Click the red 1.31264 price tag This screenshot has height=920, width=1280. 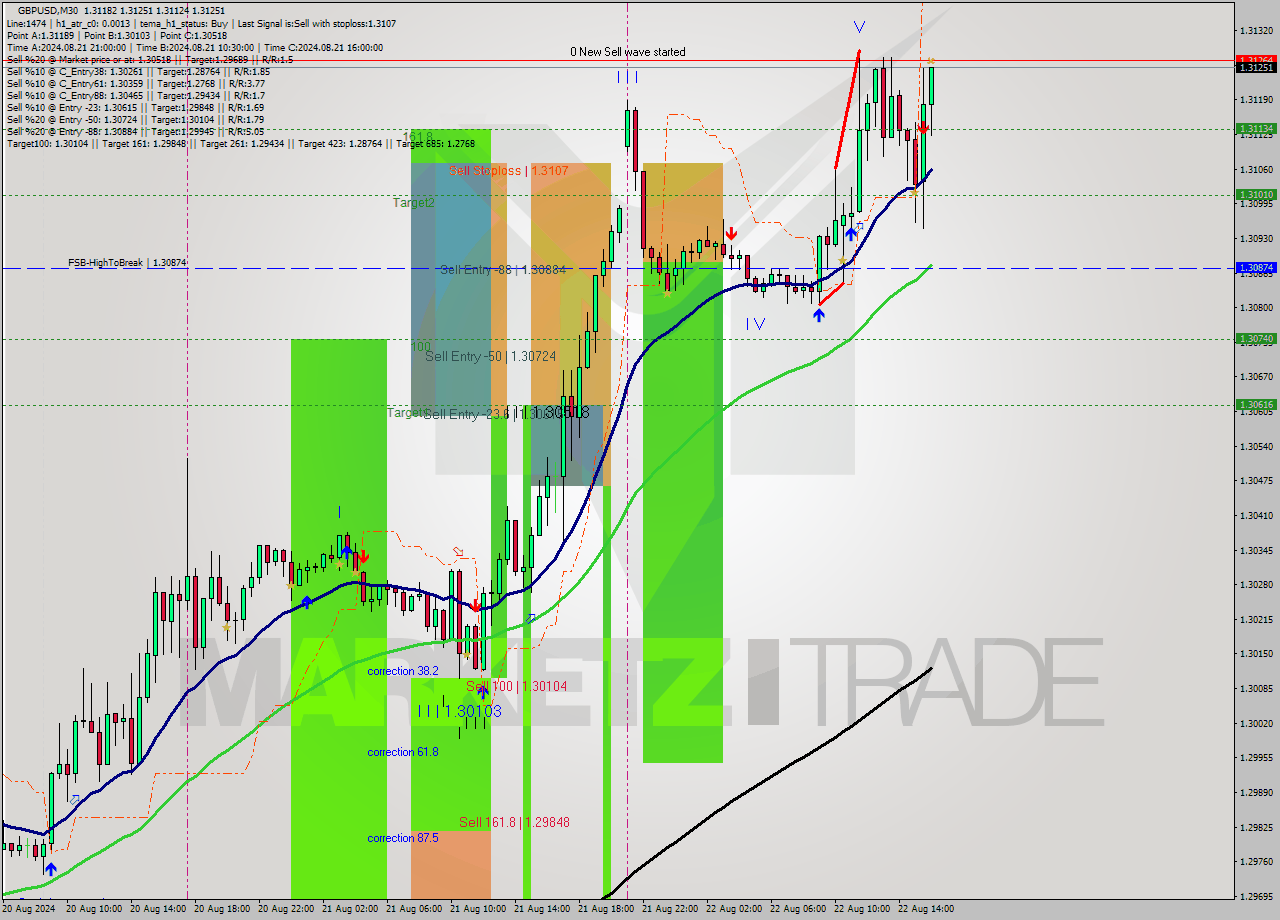coord(1256,60)
